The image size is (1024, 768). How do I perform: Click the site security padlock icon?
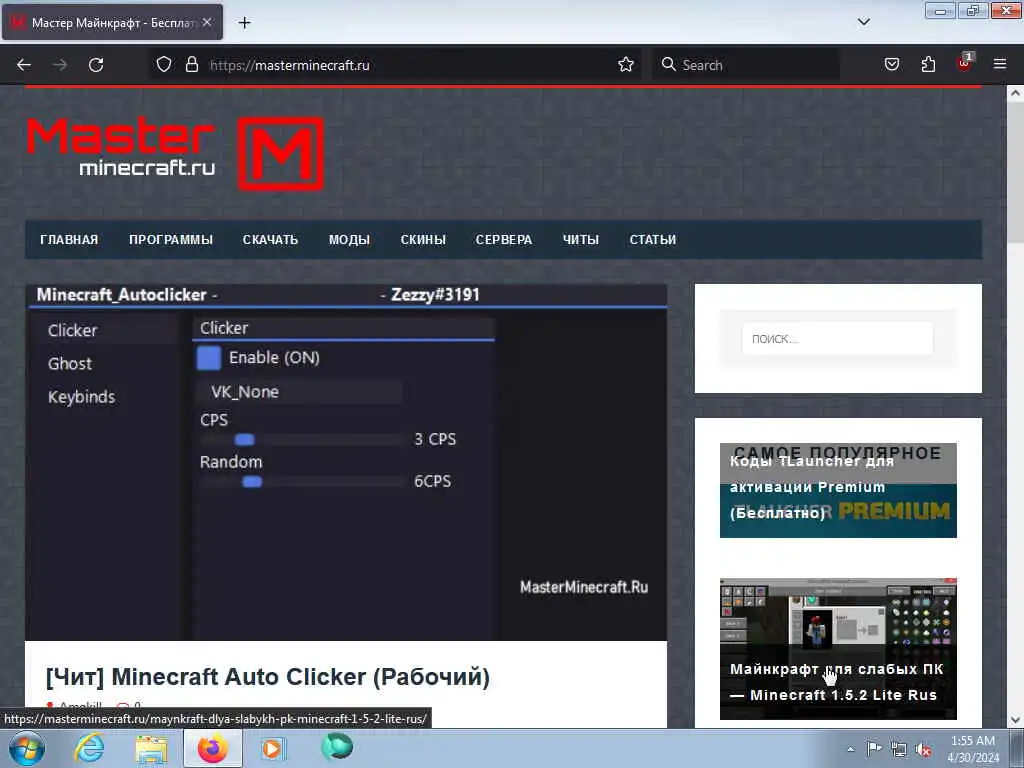(191, 64)
